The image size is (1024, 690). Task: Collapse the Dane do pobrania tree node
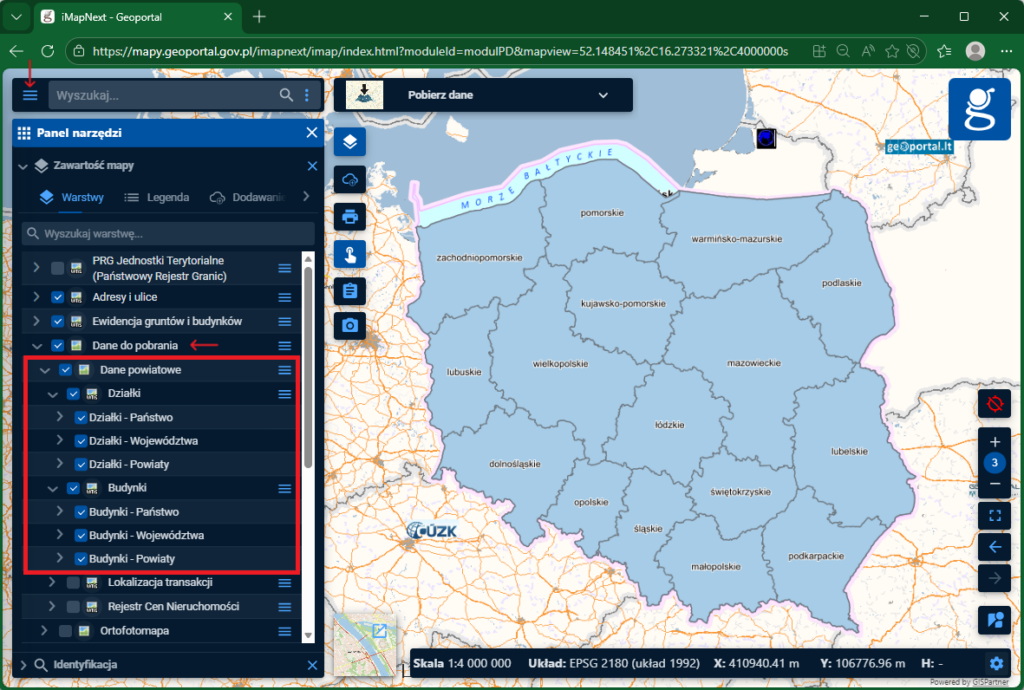(37, 346)
